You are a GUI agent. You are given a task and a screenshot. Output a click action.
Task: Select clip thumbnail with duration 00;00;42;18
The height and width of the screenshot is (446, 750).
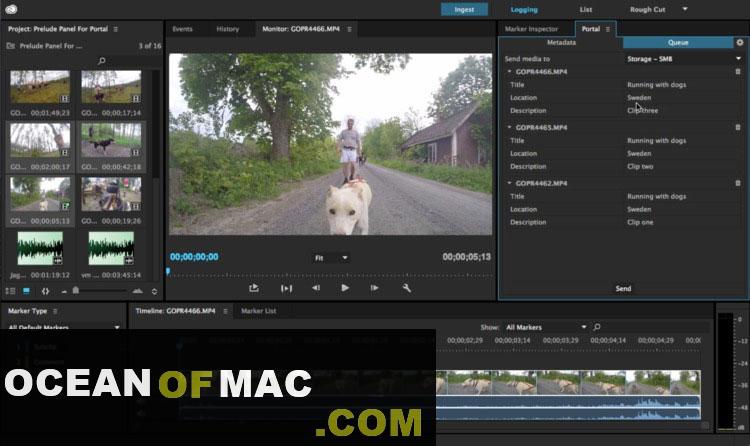coord(111,140)
